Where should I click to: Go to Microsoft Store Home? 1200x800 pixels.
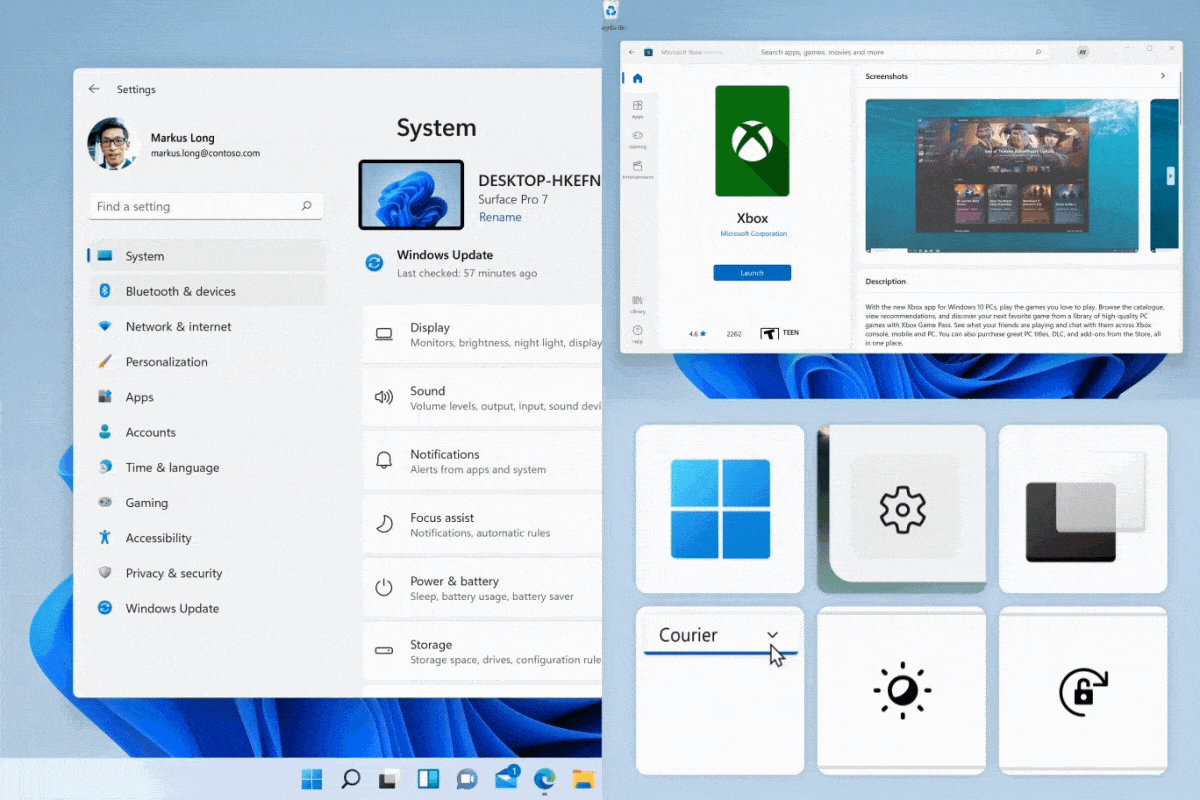639,78
